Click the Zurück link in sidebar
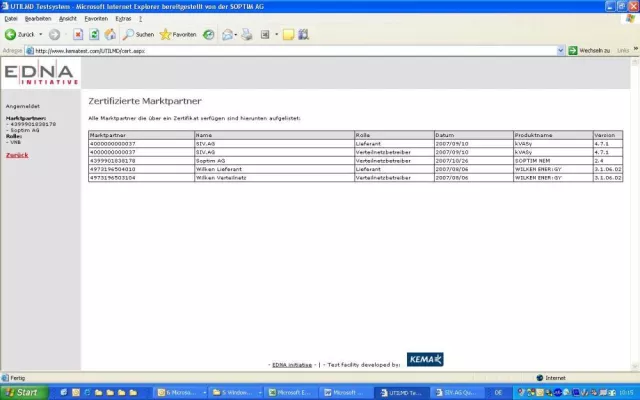 click(x=17, y=155)
